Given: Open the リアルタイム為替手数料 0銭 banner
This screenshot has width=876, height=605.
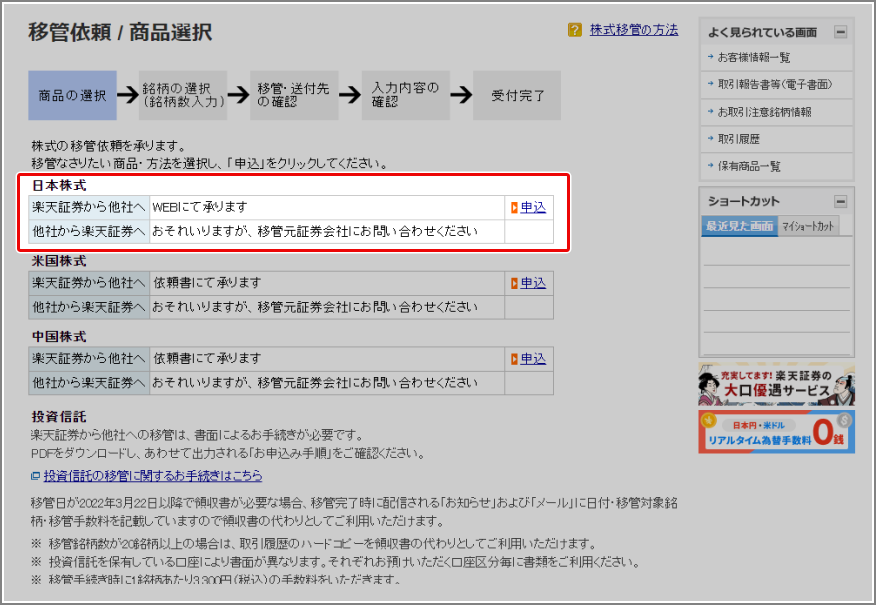Looking at the screenshot, I should 777,432.
